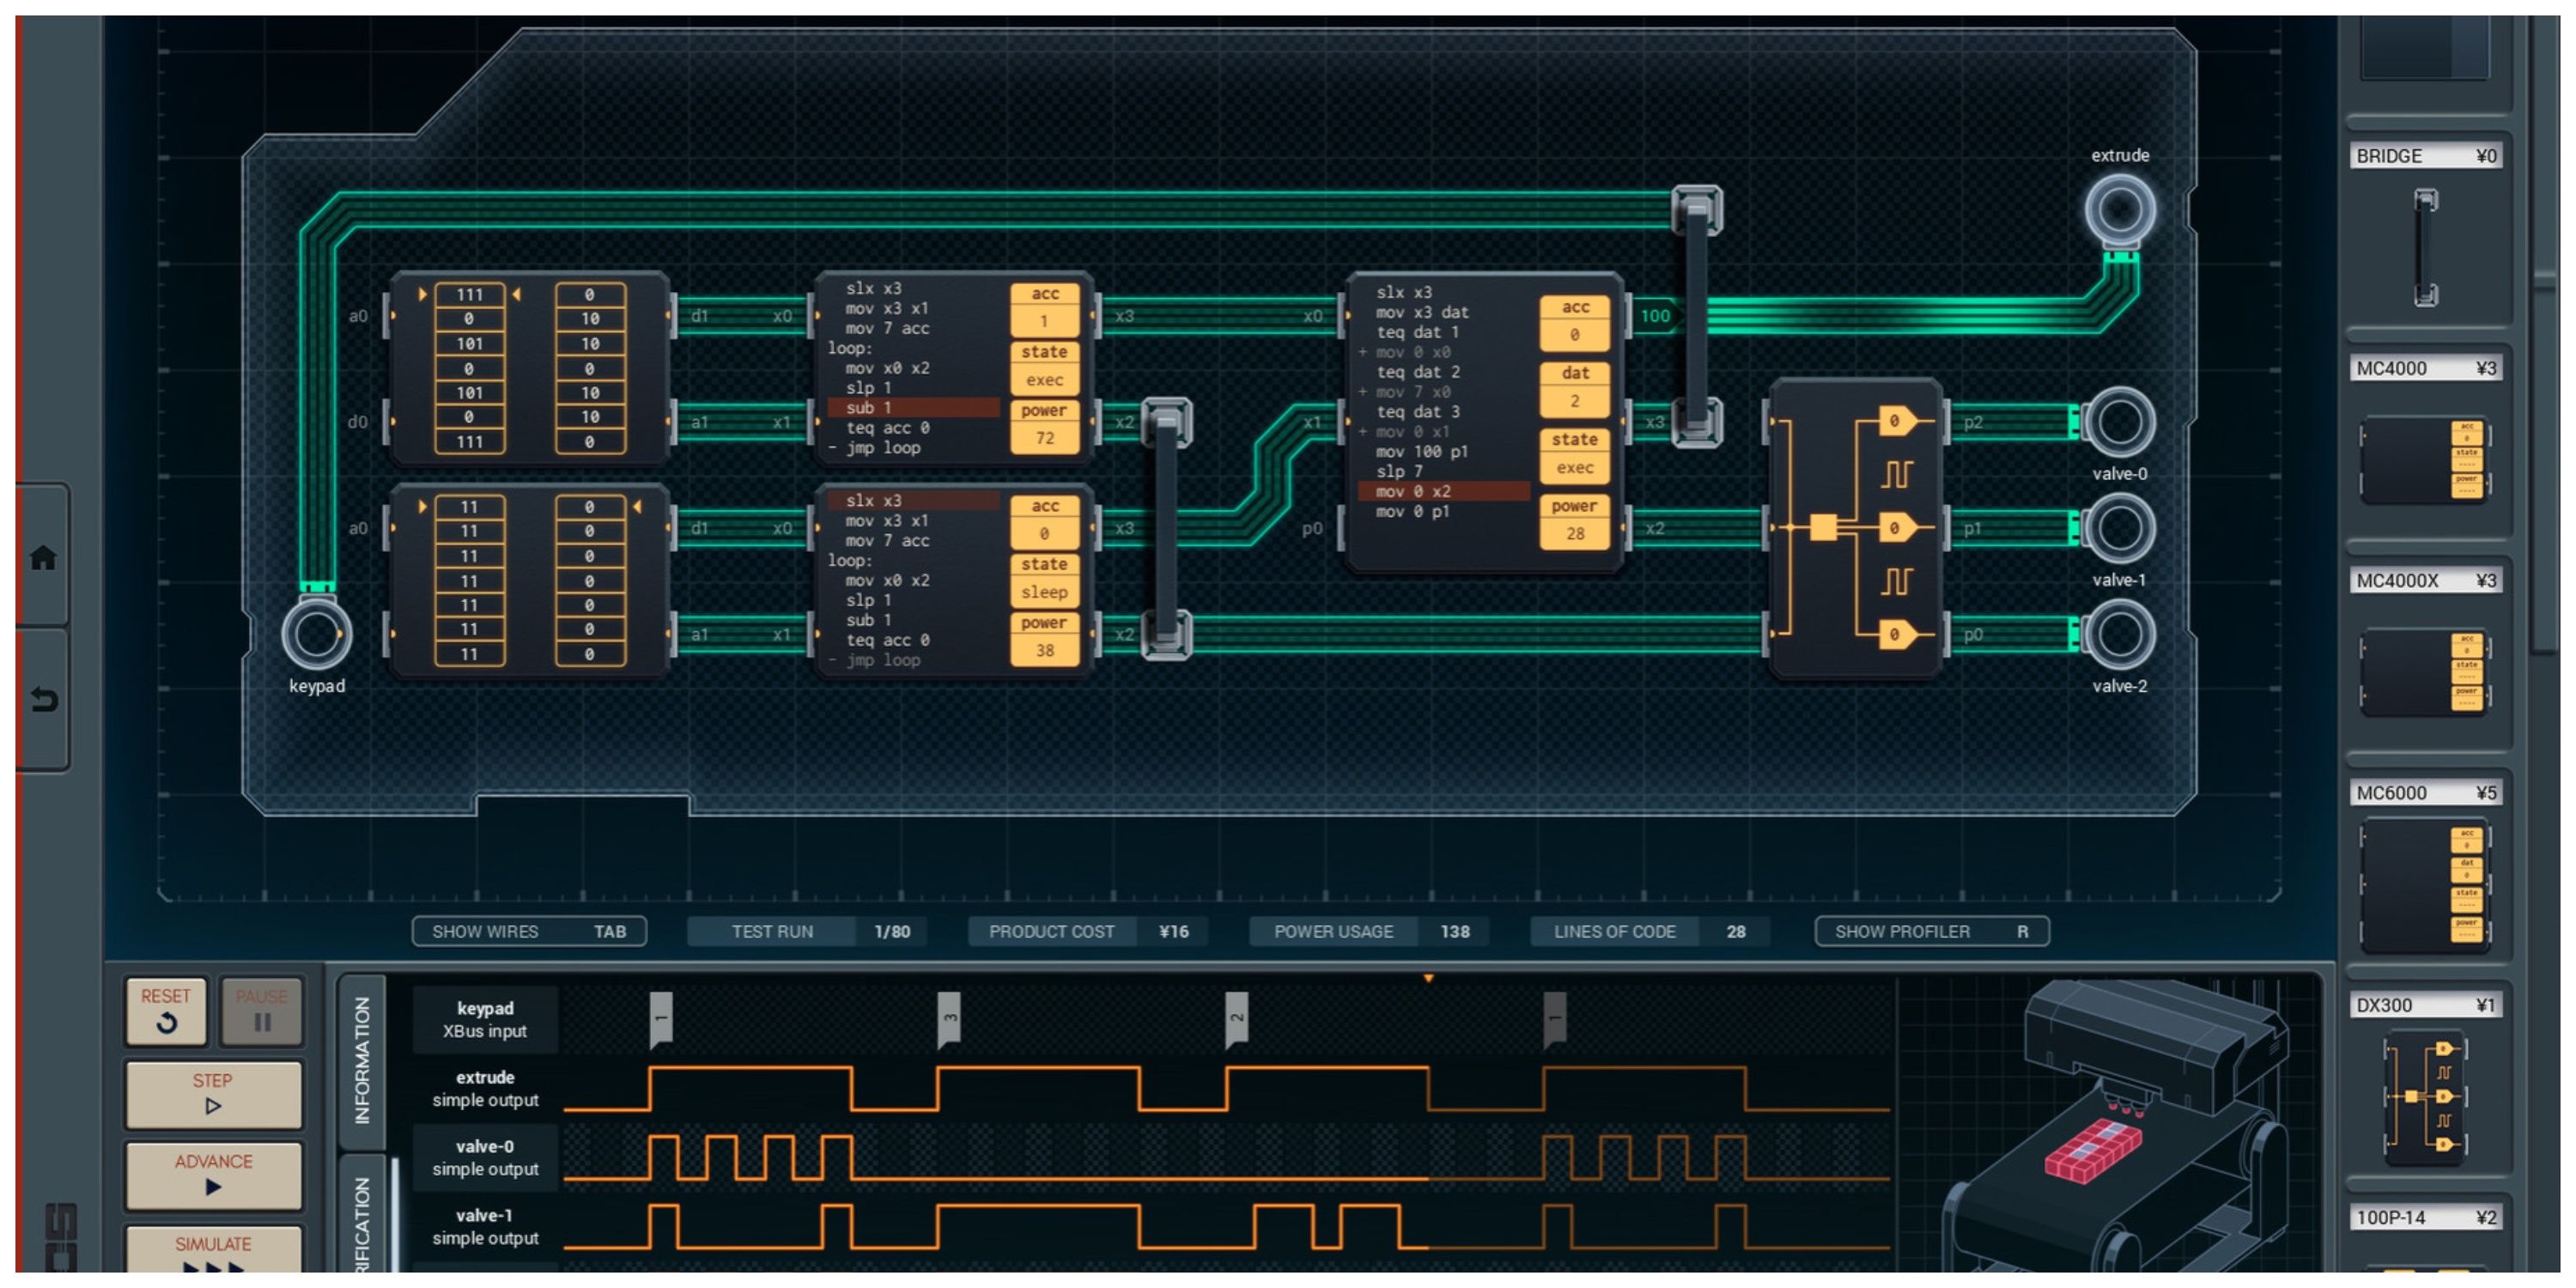This screenshot has height=1288, width=2576.
Task: Click the extrude output connector
Action: pos(2118,210)
